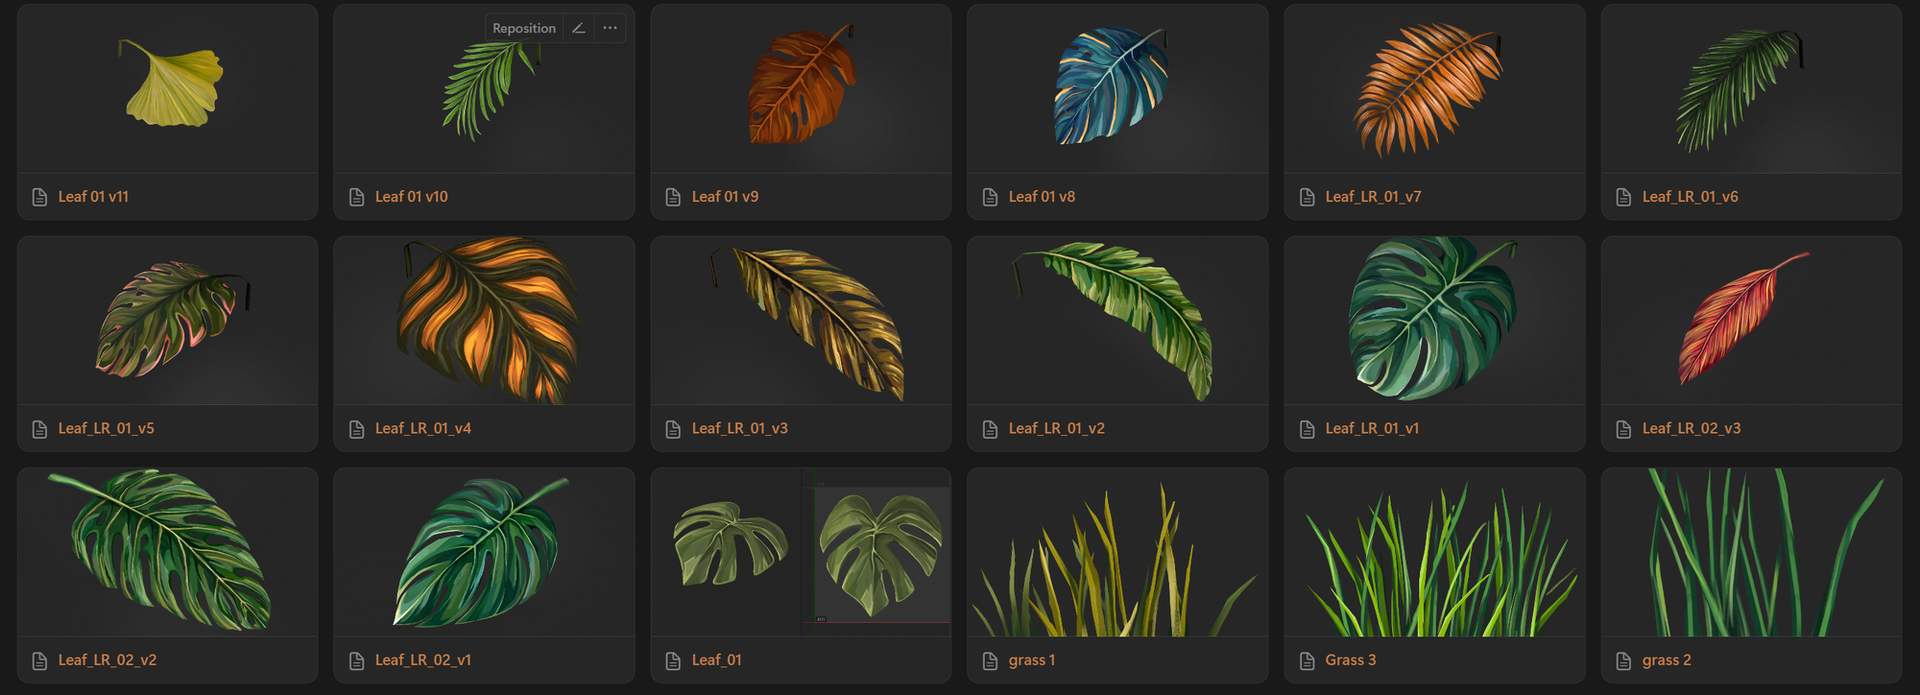This screenshot has height=695, width=1920.
Task: Select the red leaf thumbnail Leaf_LR_02_v3
Action: (1751, 320)
